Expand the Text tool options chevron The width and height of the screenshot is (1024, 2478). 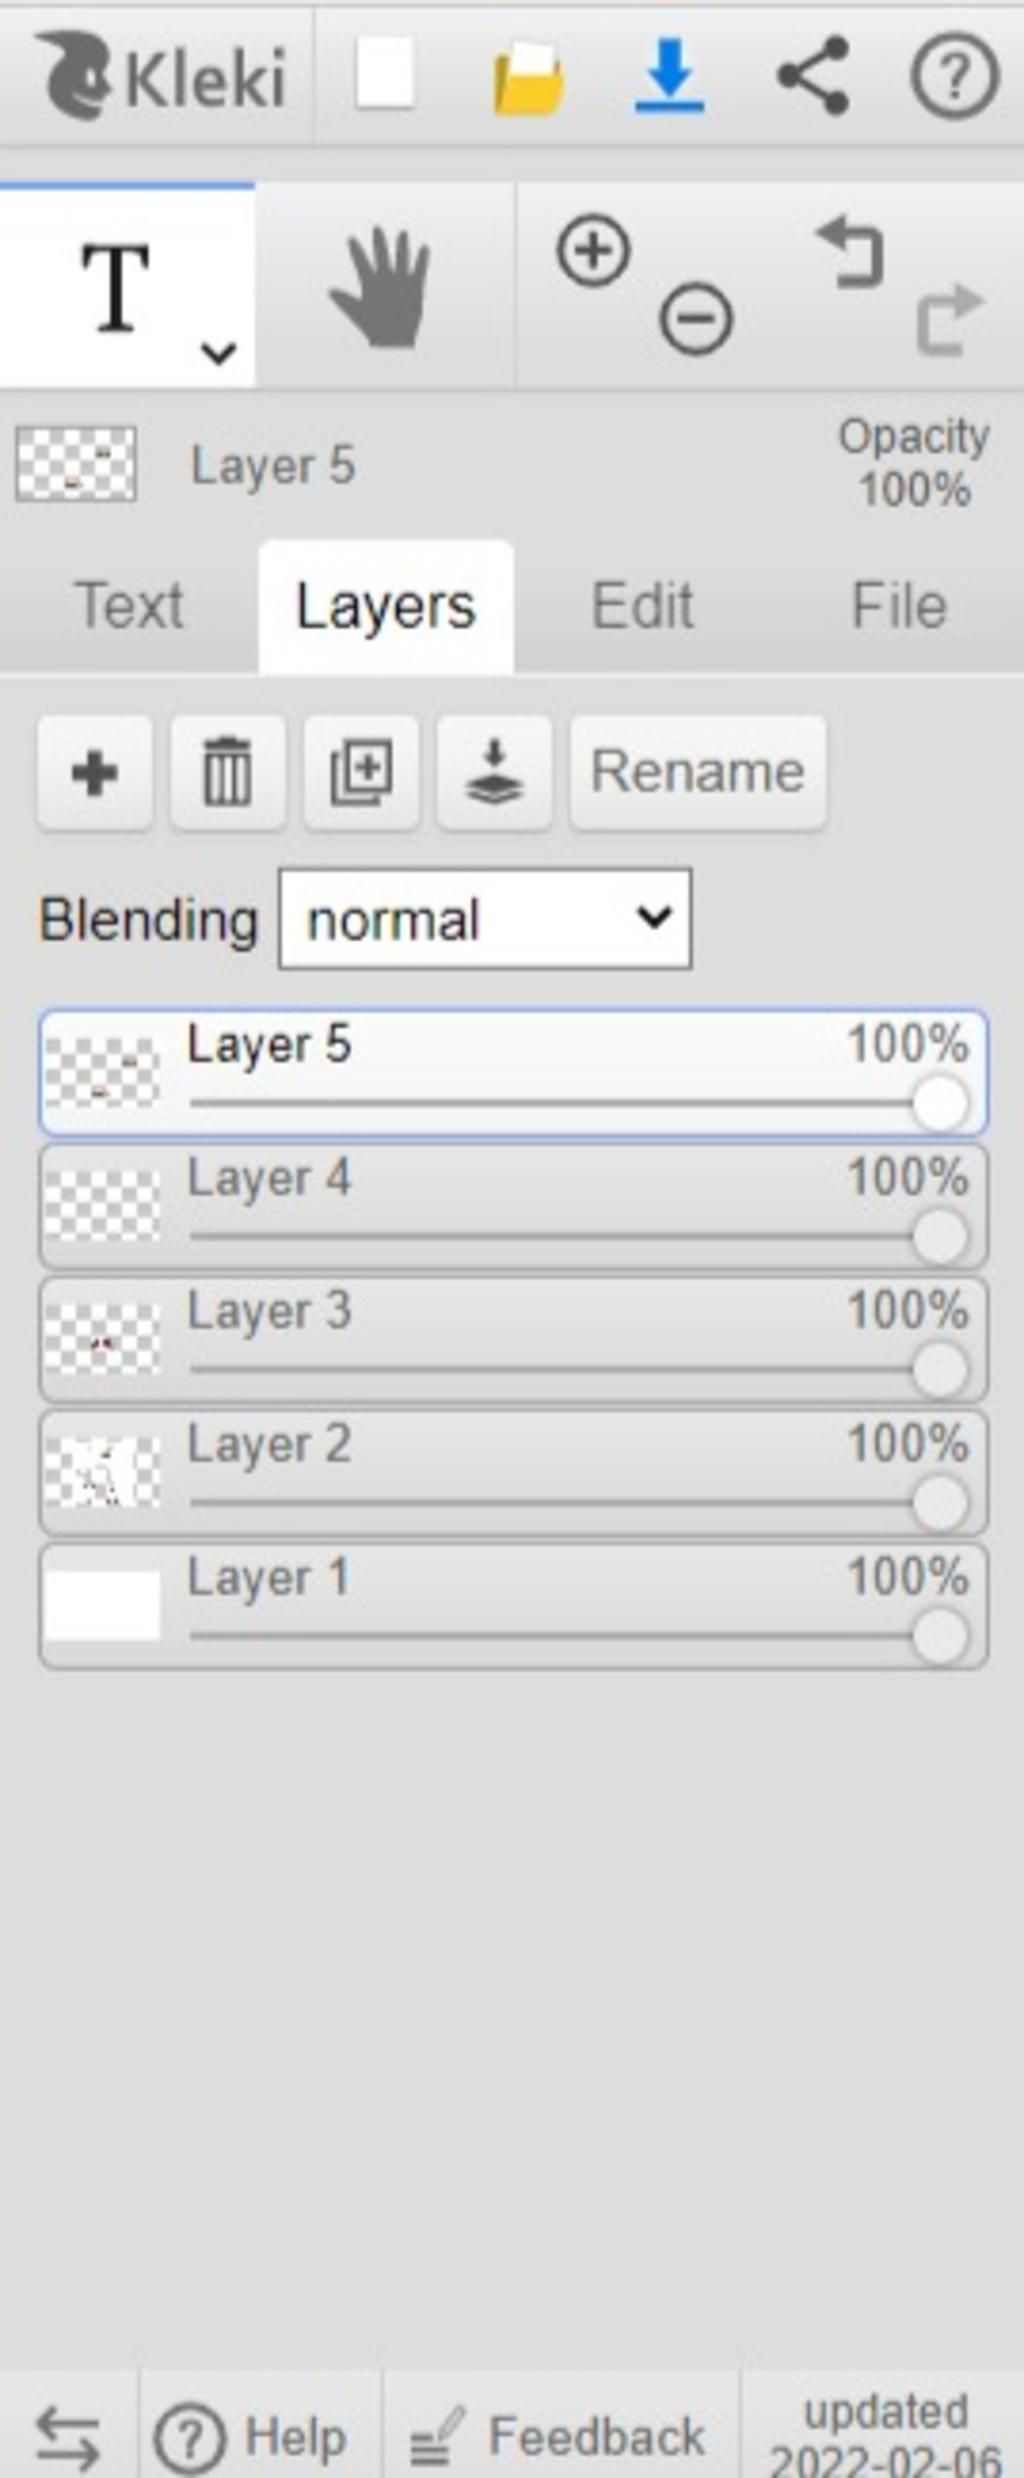point(218,352)
